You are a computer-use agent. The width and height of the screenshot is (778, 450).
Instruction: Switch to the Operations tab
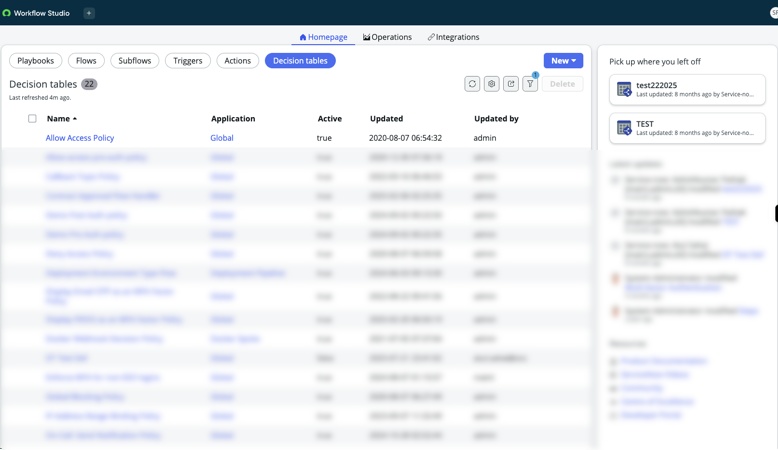coord(387,37)
